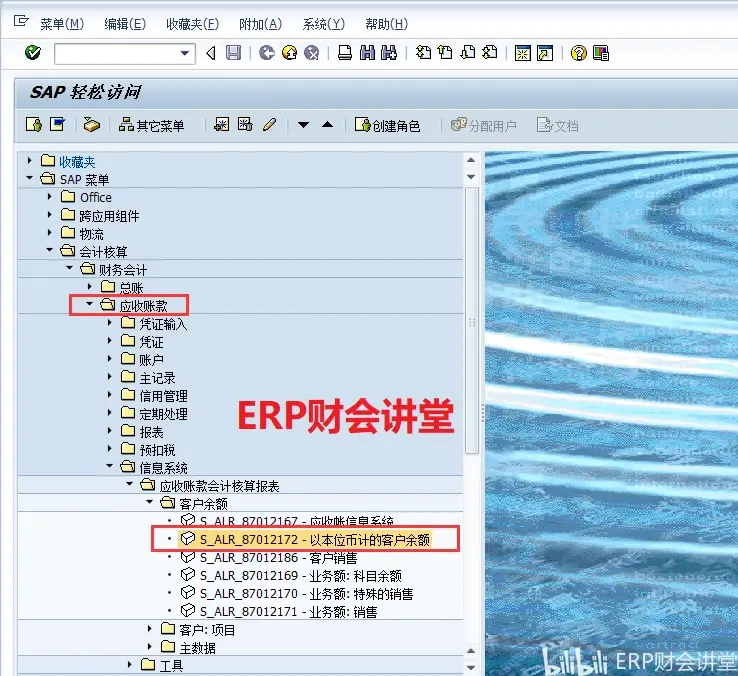Image resolution: width=738 pixels, height=676 pixels.
Task: Click the 文档 button
Action: [x=558, y=125]
